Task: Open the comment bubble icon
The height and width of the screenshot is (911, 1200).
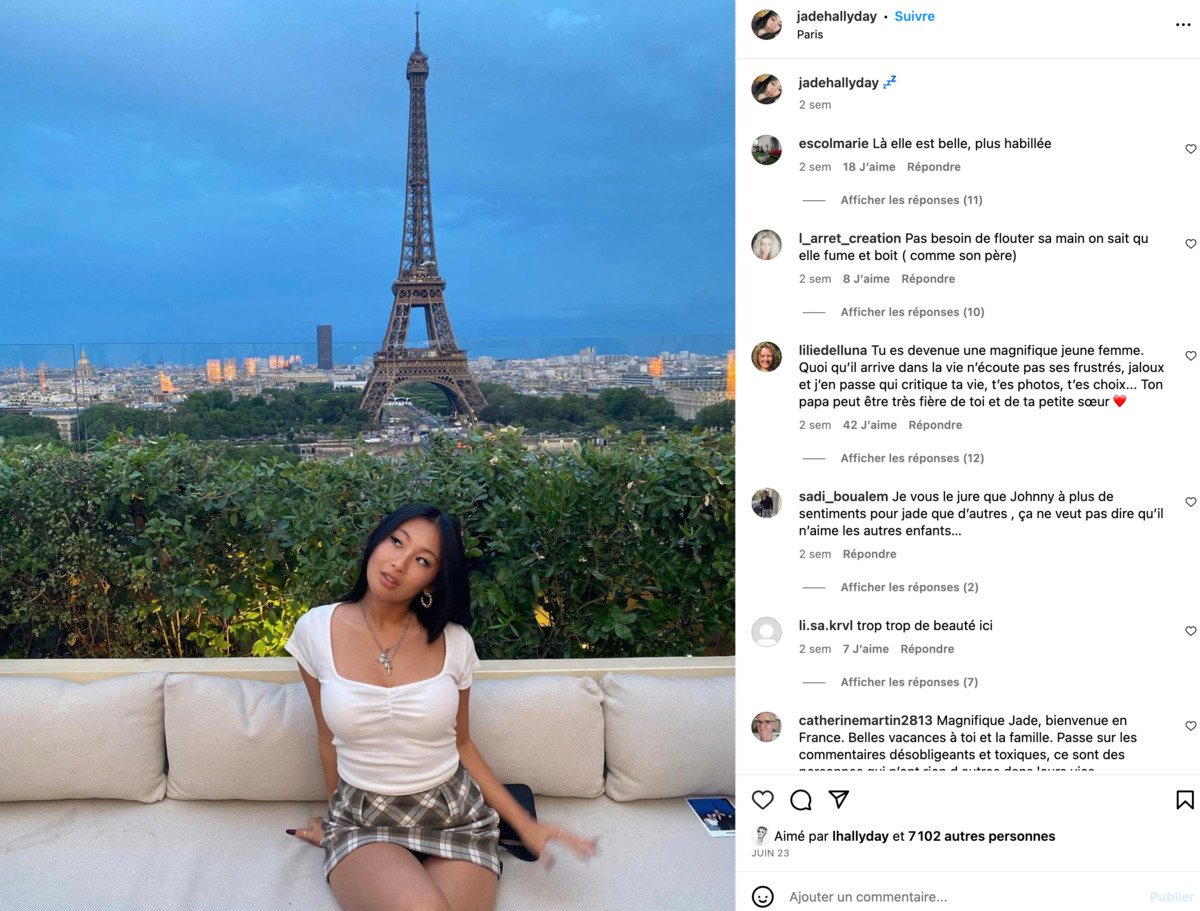Action: click(x=801, y=800)
